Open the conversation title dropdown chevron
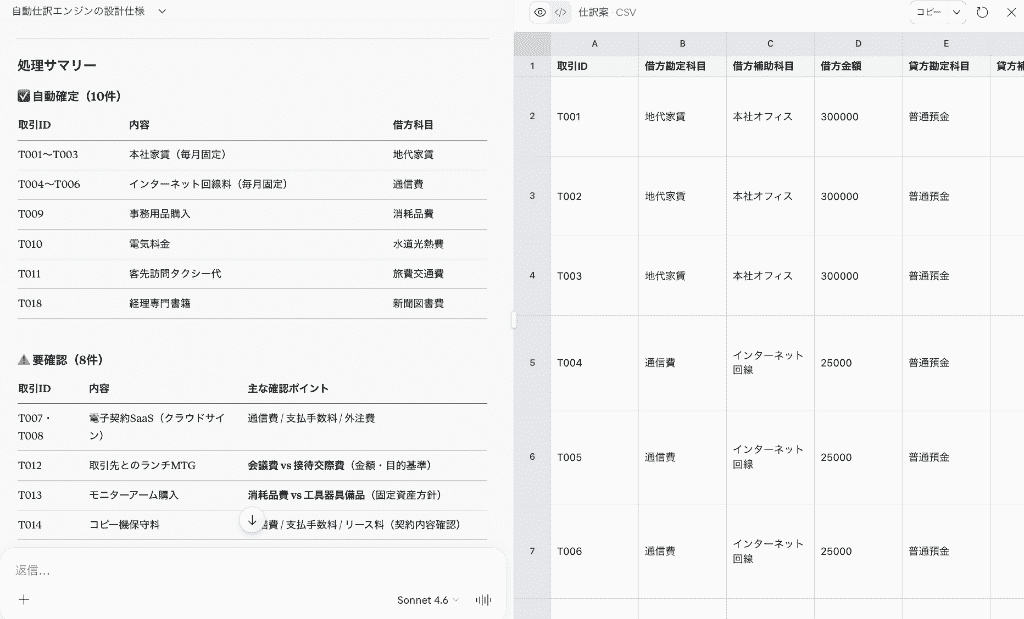 (x=162, y=11)
